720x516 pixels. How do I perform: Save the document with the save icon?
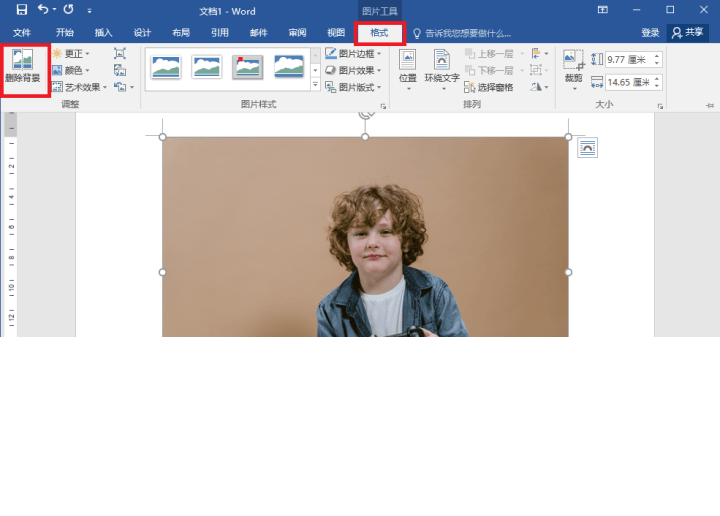(x=21, y=10)
